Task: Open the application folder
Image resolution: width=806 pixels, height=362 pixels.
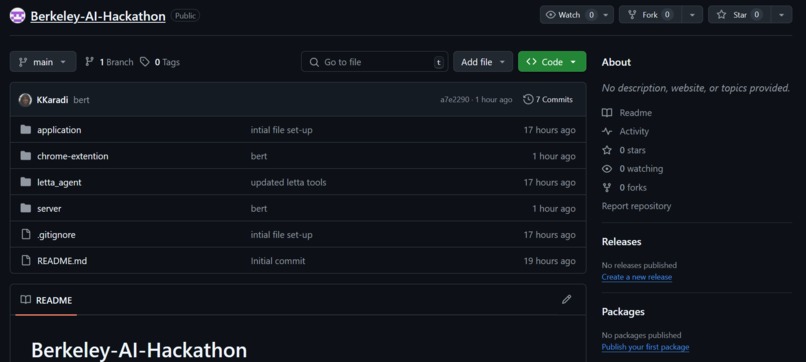Action: coord(59,130)
